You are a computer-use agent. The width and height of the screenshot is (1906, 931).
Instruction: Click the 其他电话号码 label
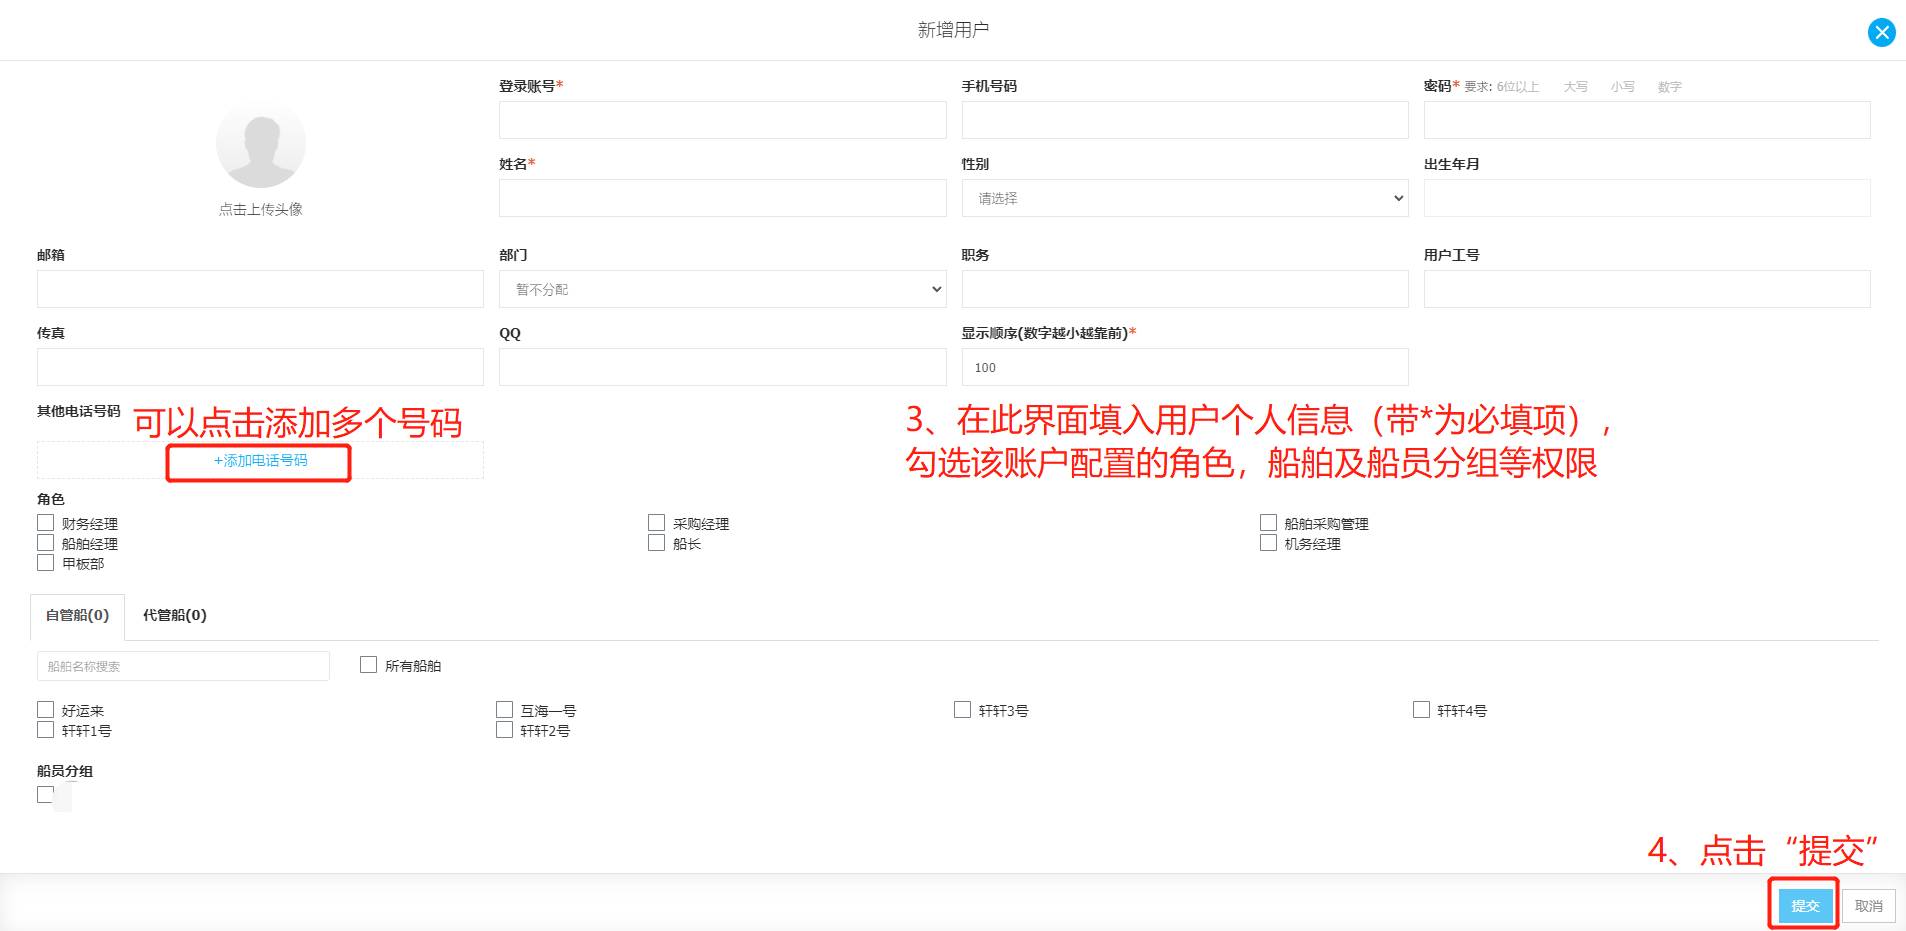coord(79,411)
